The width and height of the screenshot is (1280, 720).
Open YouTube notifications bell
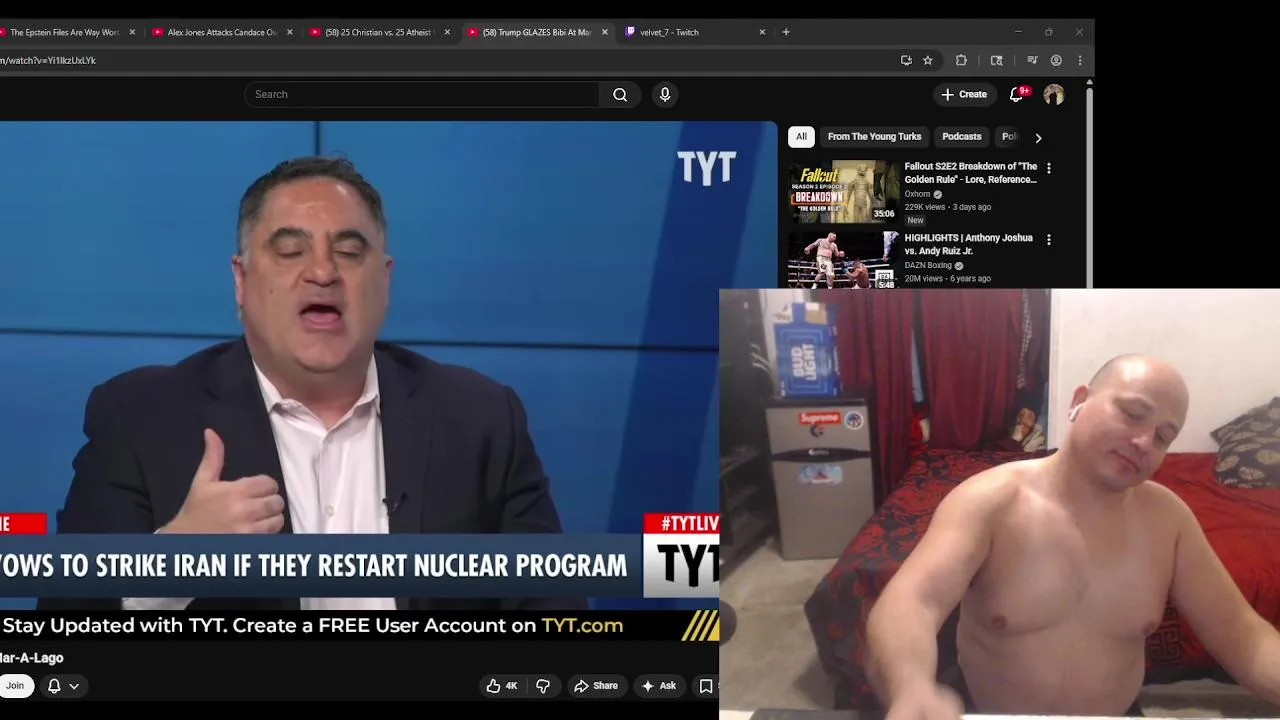pos(1016,94)
